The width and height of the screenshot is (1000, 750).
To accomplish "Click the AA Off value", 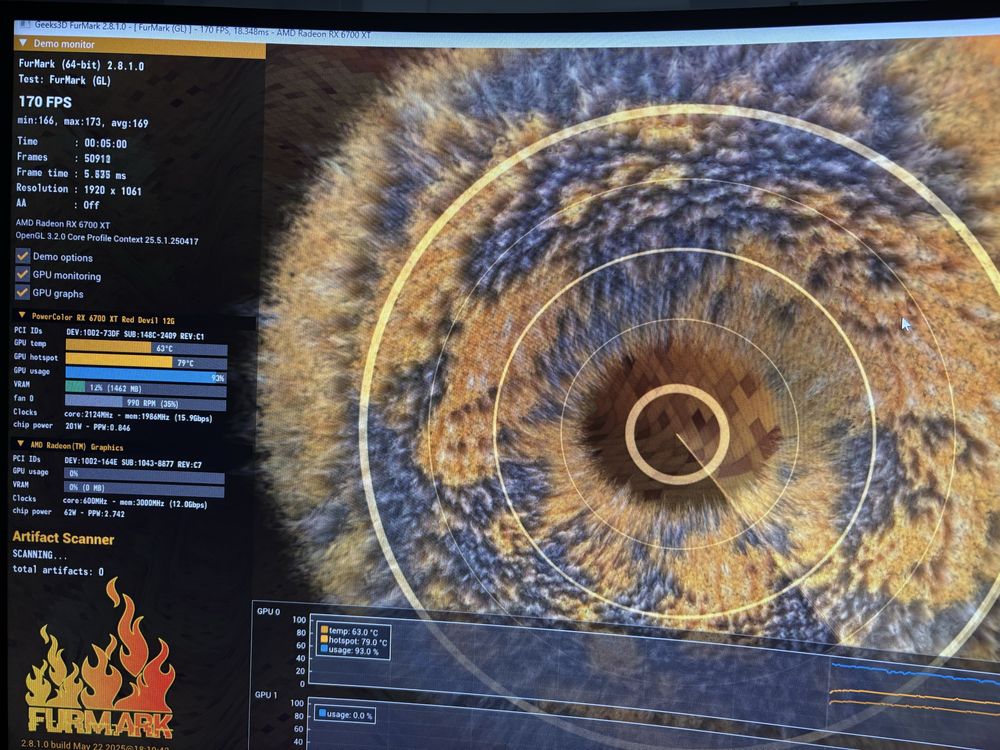I will 91,205.
